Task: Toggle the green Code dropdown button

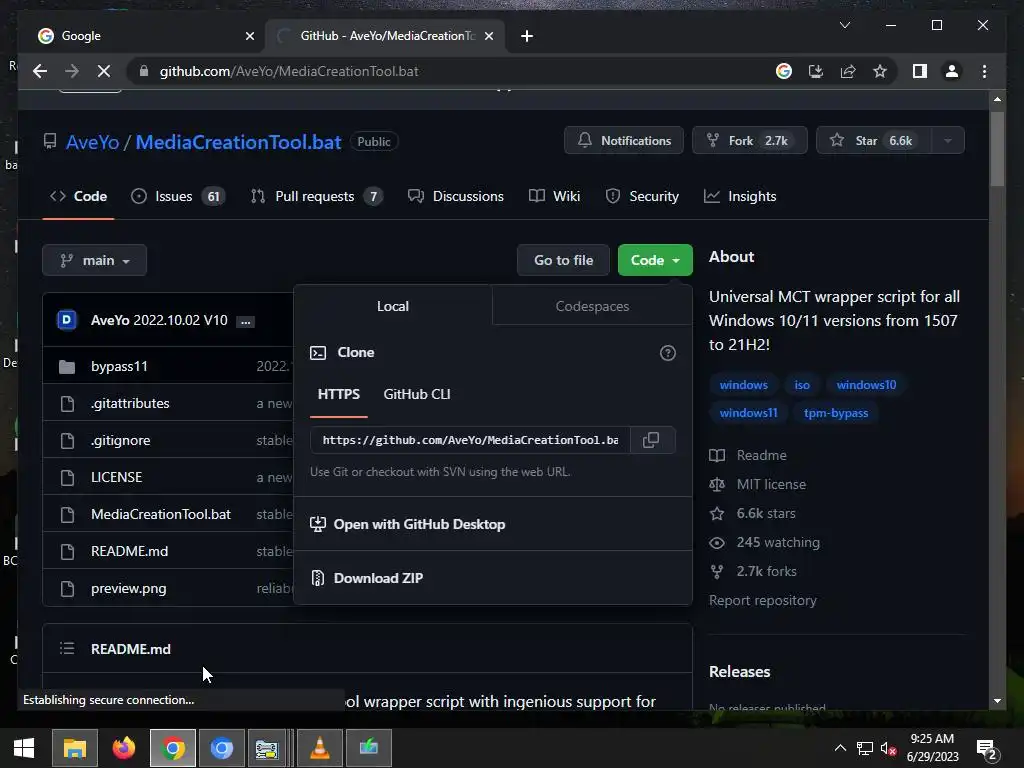Action: click(x=655, y=261)
